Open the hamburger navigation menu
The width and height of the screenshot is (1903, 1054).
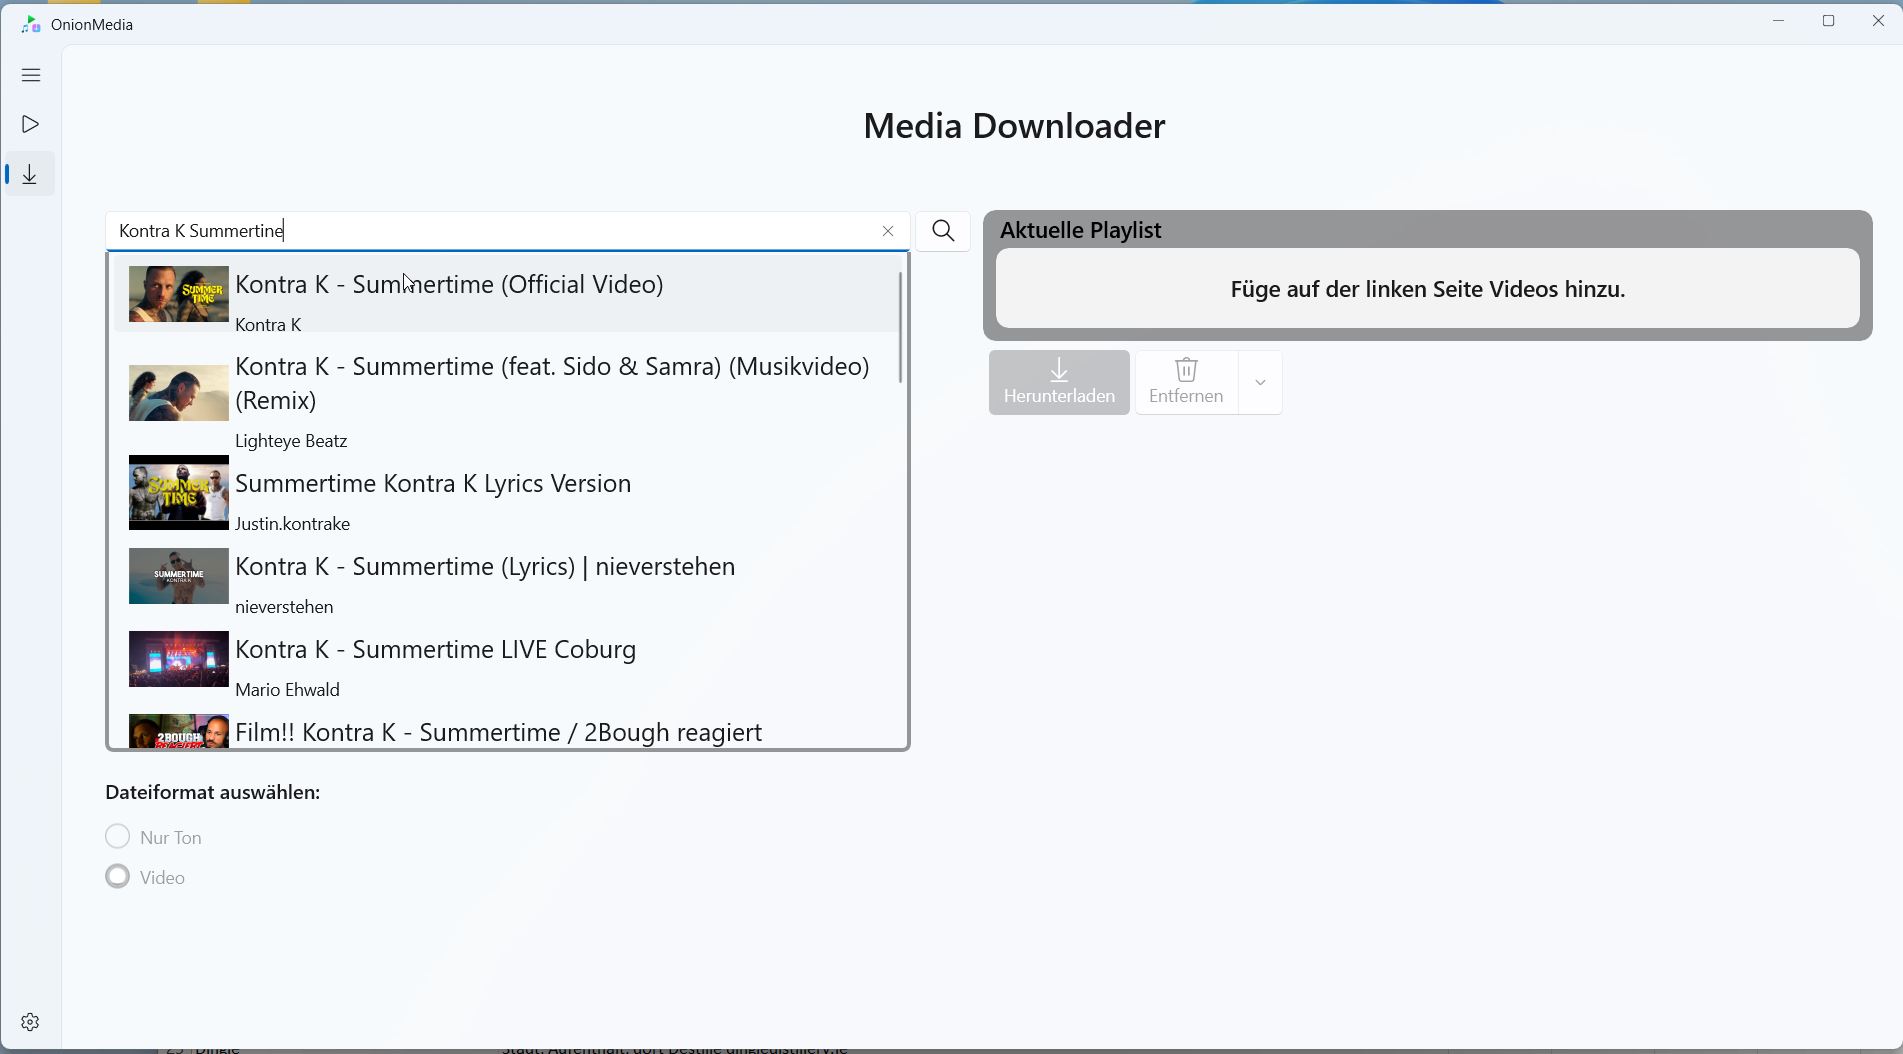pos(31,75)
